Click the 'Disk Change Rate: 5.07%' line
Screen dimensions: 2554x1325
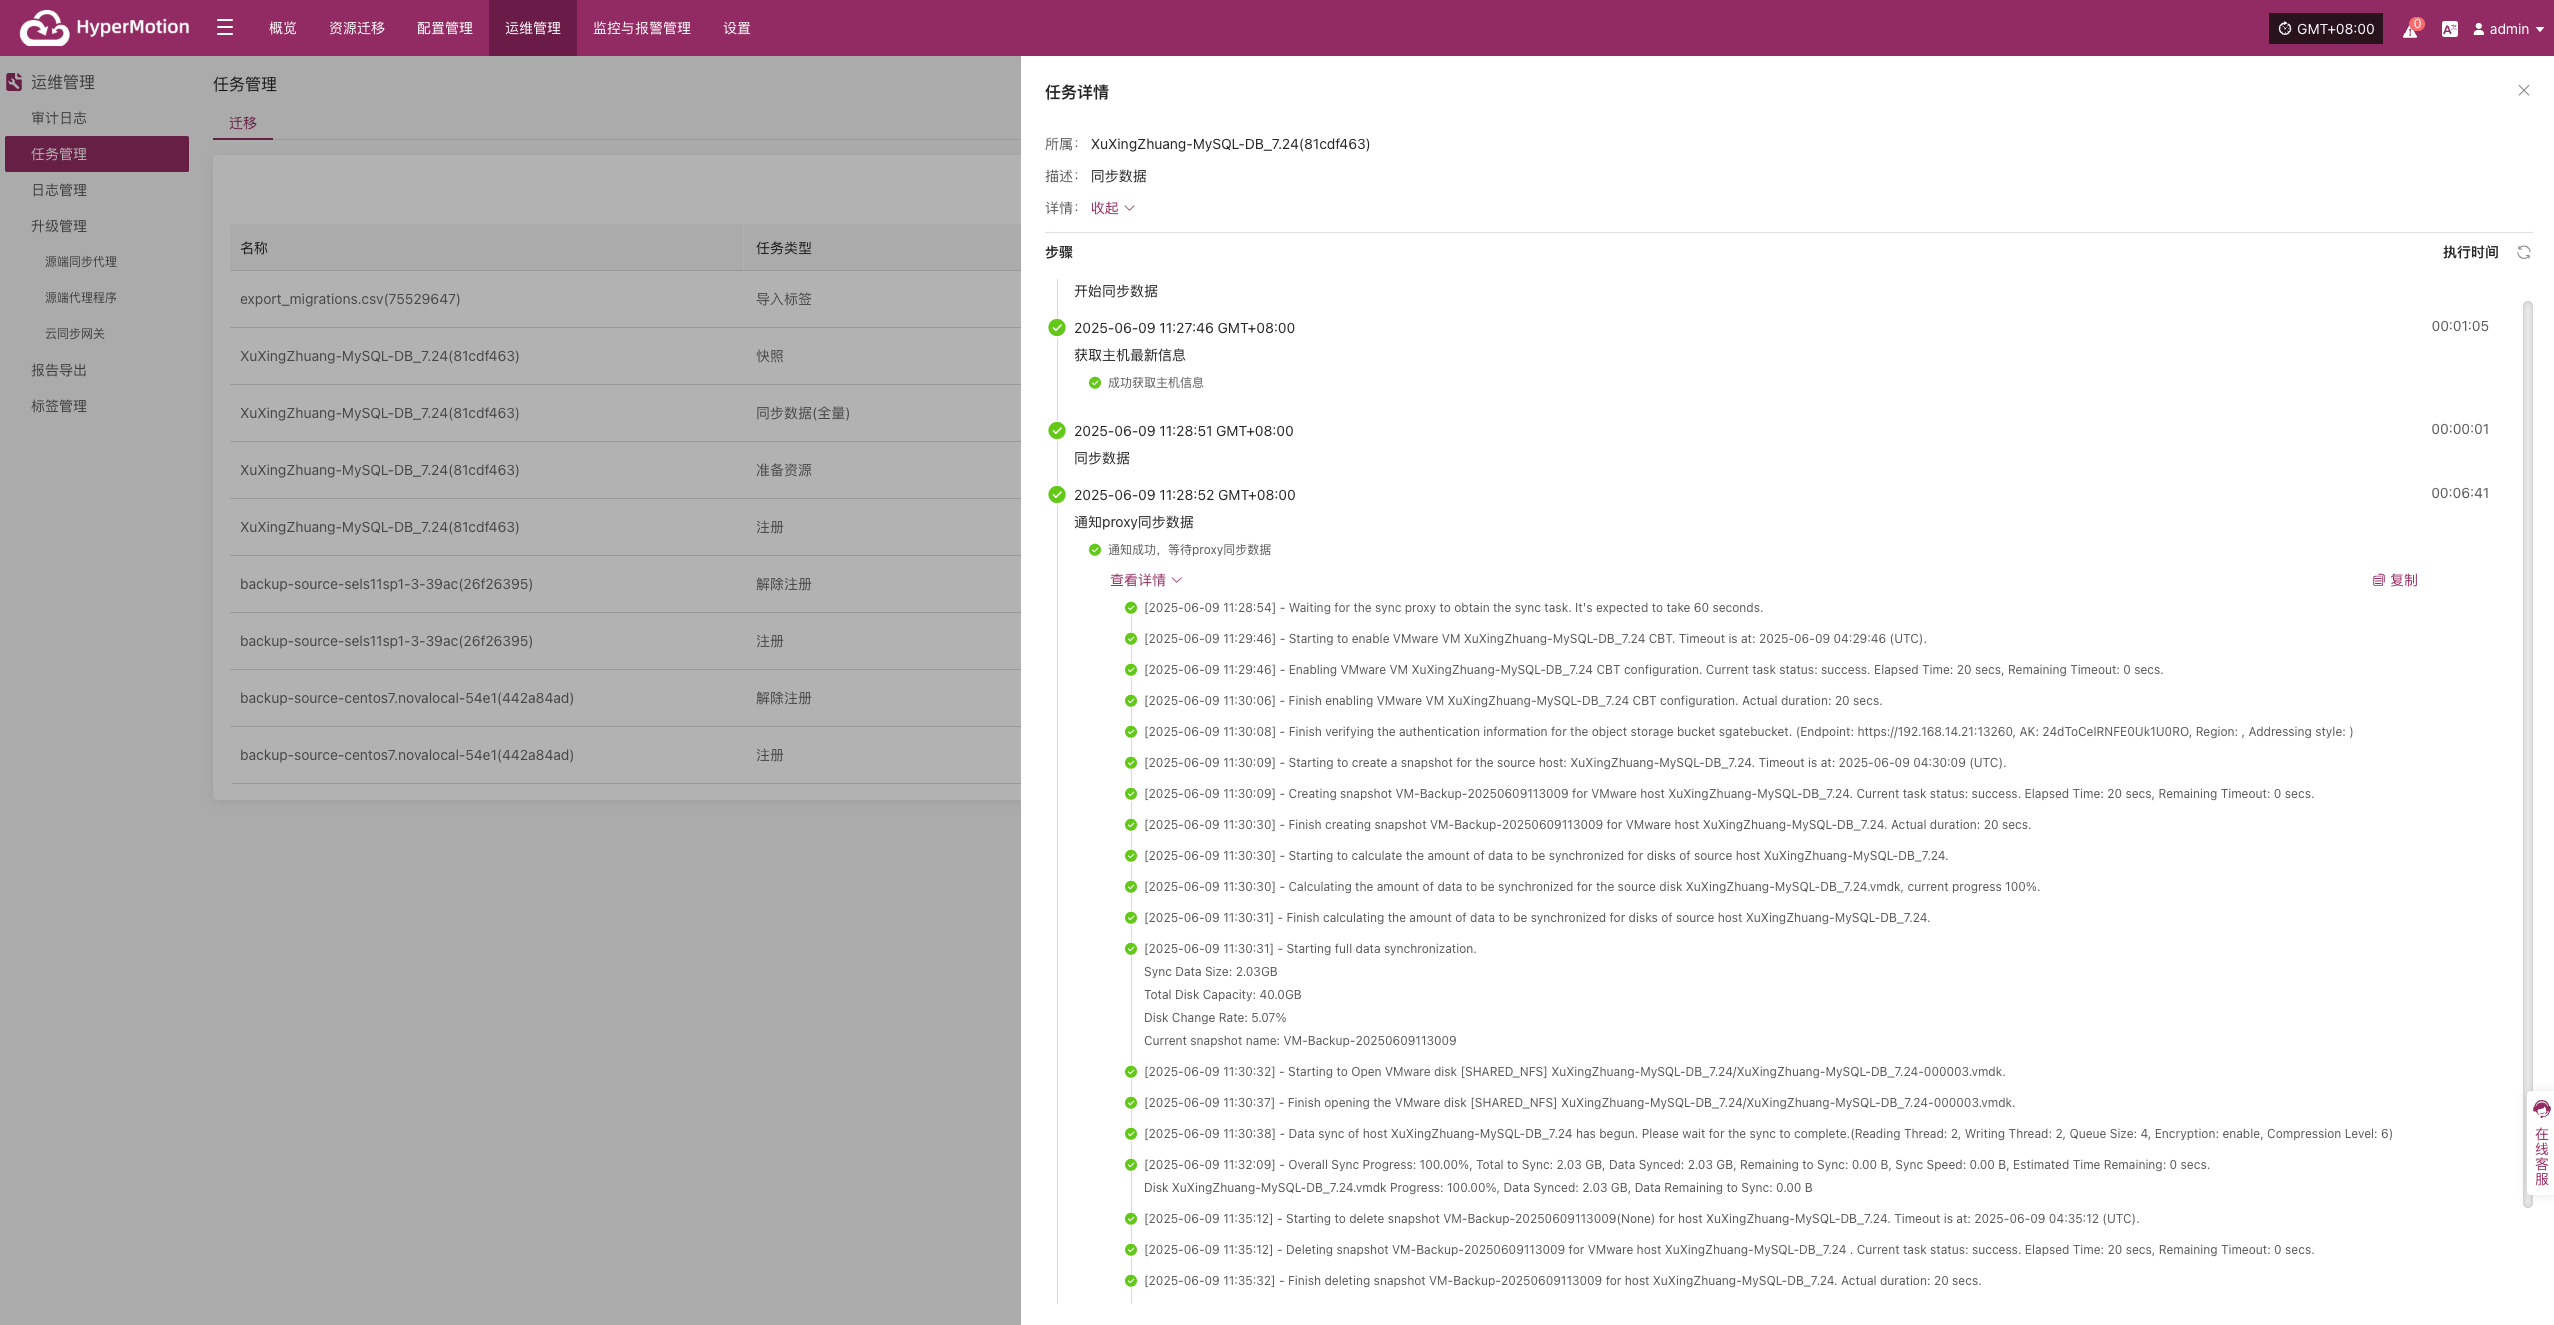click(1215, 1018)
